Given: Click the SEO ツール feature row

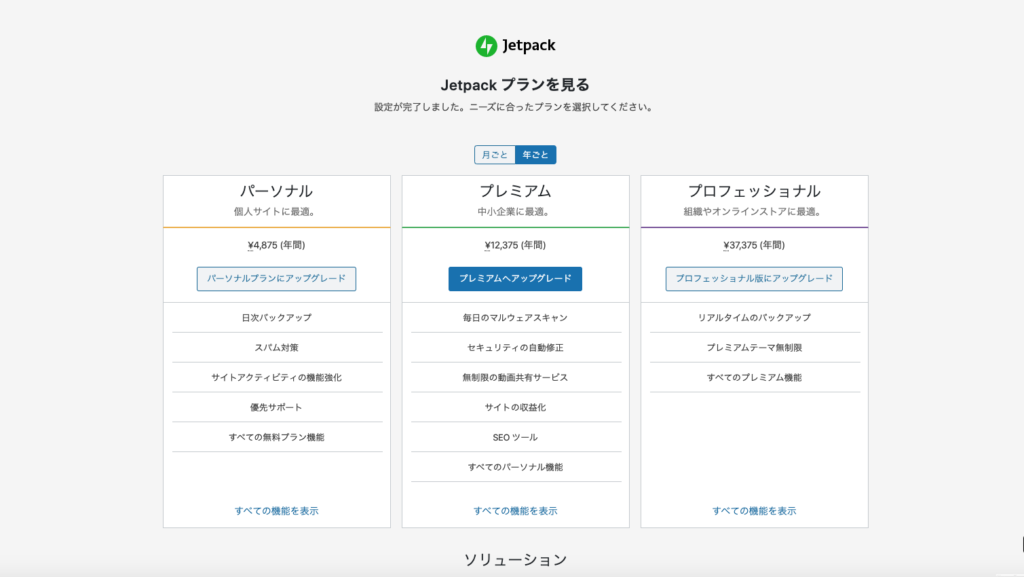Looking at the screenshot, I should point(515,438).
